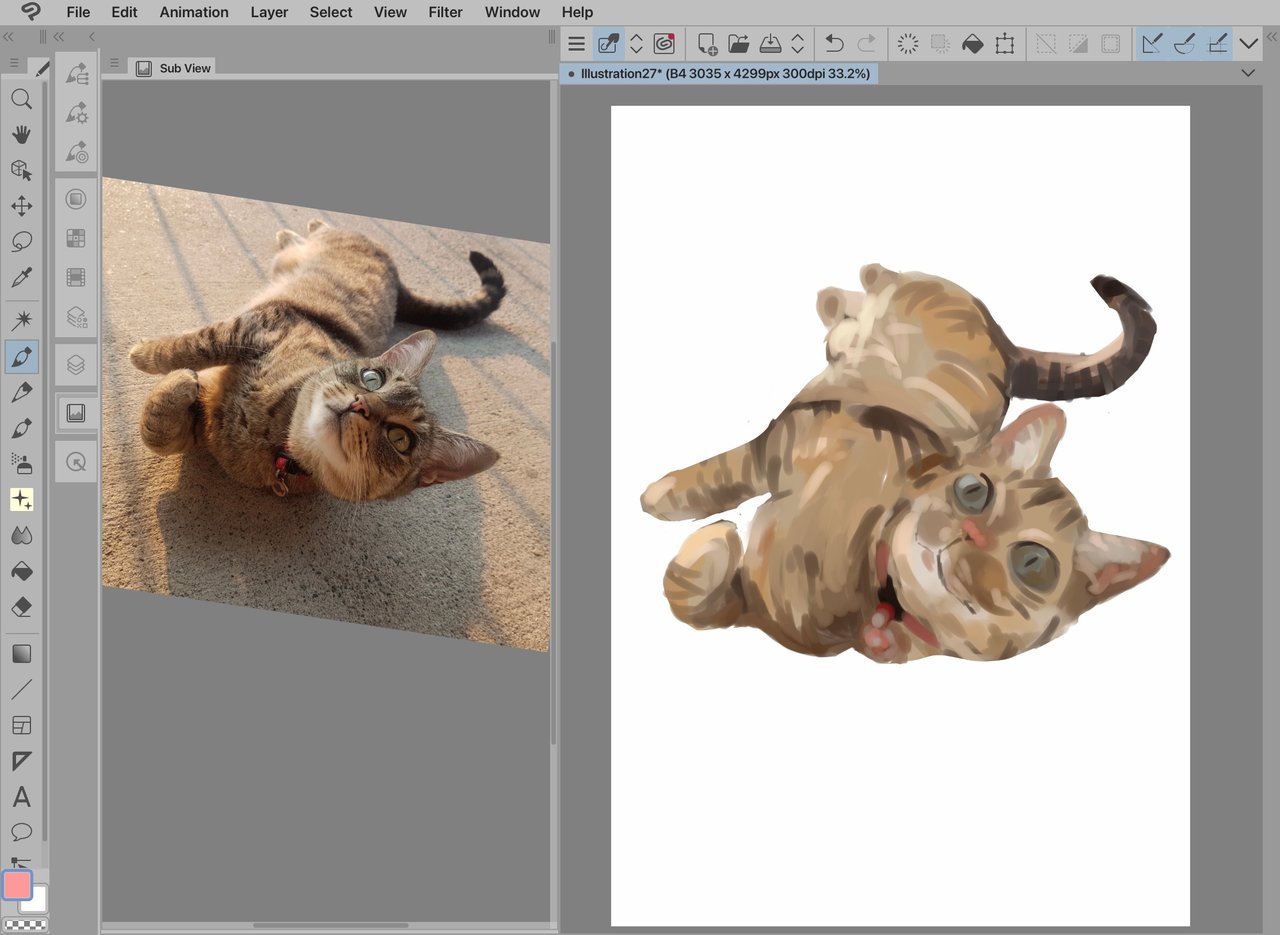Open the Layer menu

pyautogui.click(x=269, y=12)
